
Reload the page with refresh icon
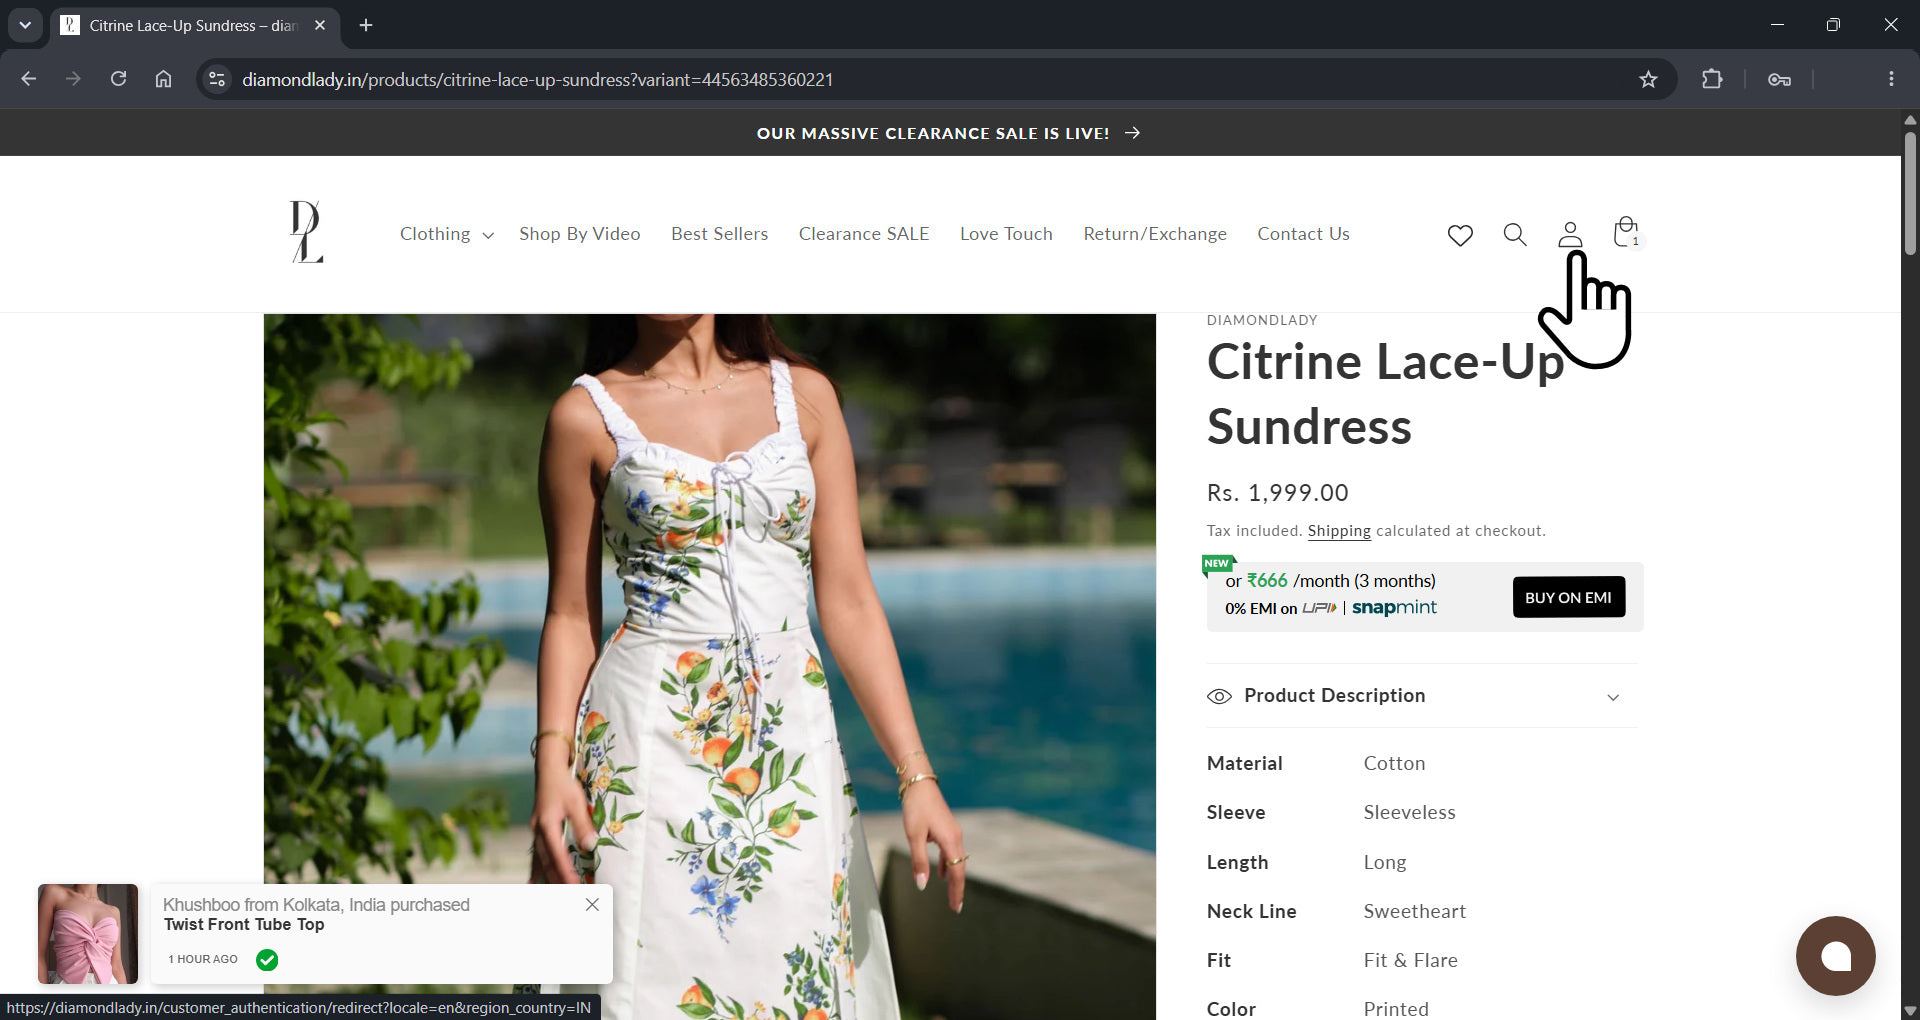click(x=118, y=79)
